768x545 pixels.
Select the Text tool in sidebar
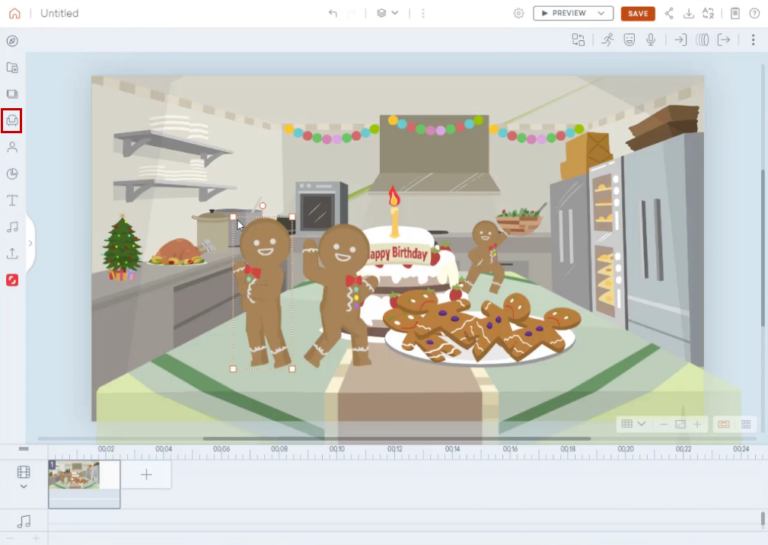pos(12,201)
